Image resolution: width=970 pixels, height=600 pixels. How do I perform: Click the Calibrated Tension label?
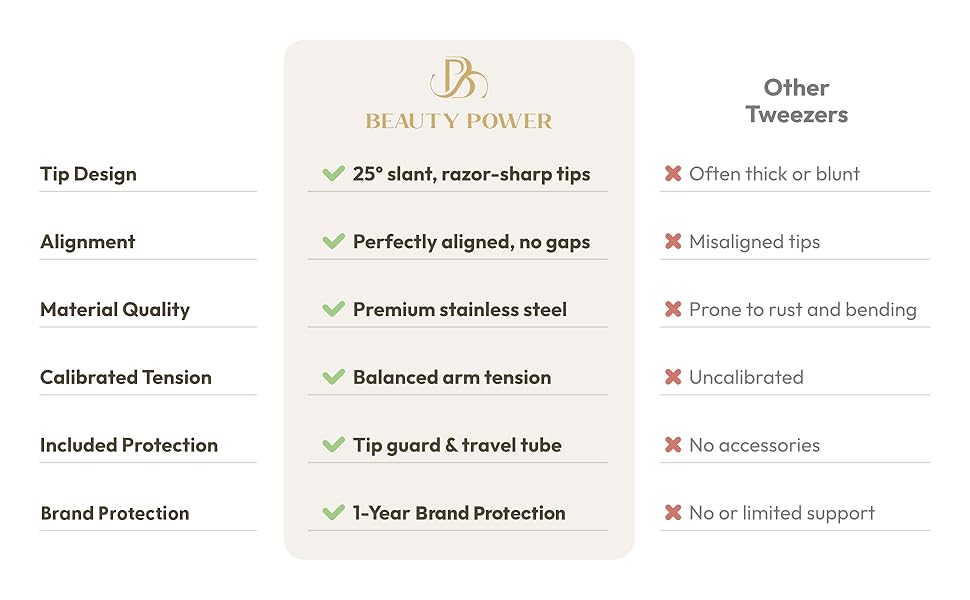pos(126,378)
